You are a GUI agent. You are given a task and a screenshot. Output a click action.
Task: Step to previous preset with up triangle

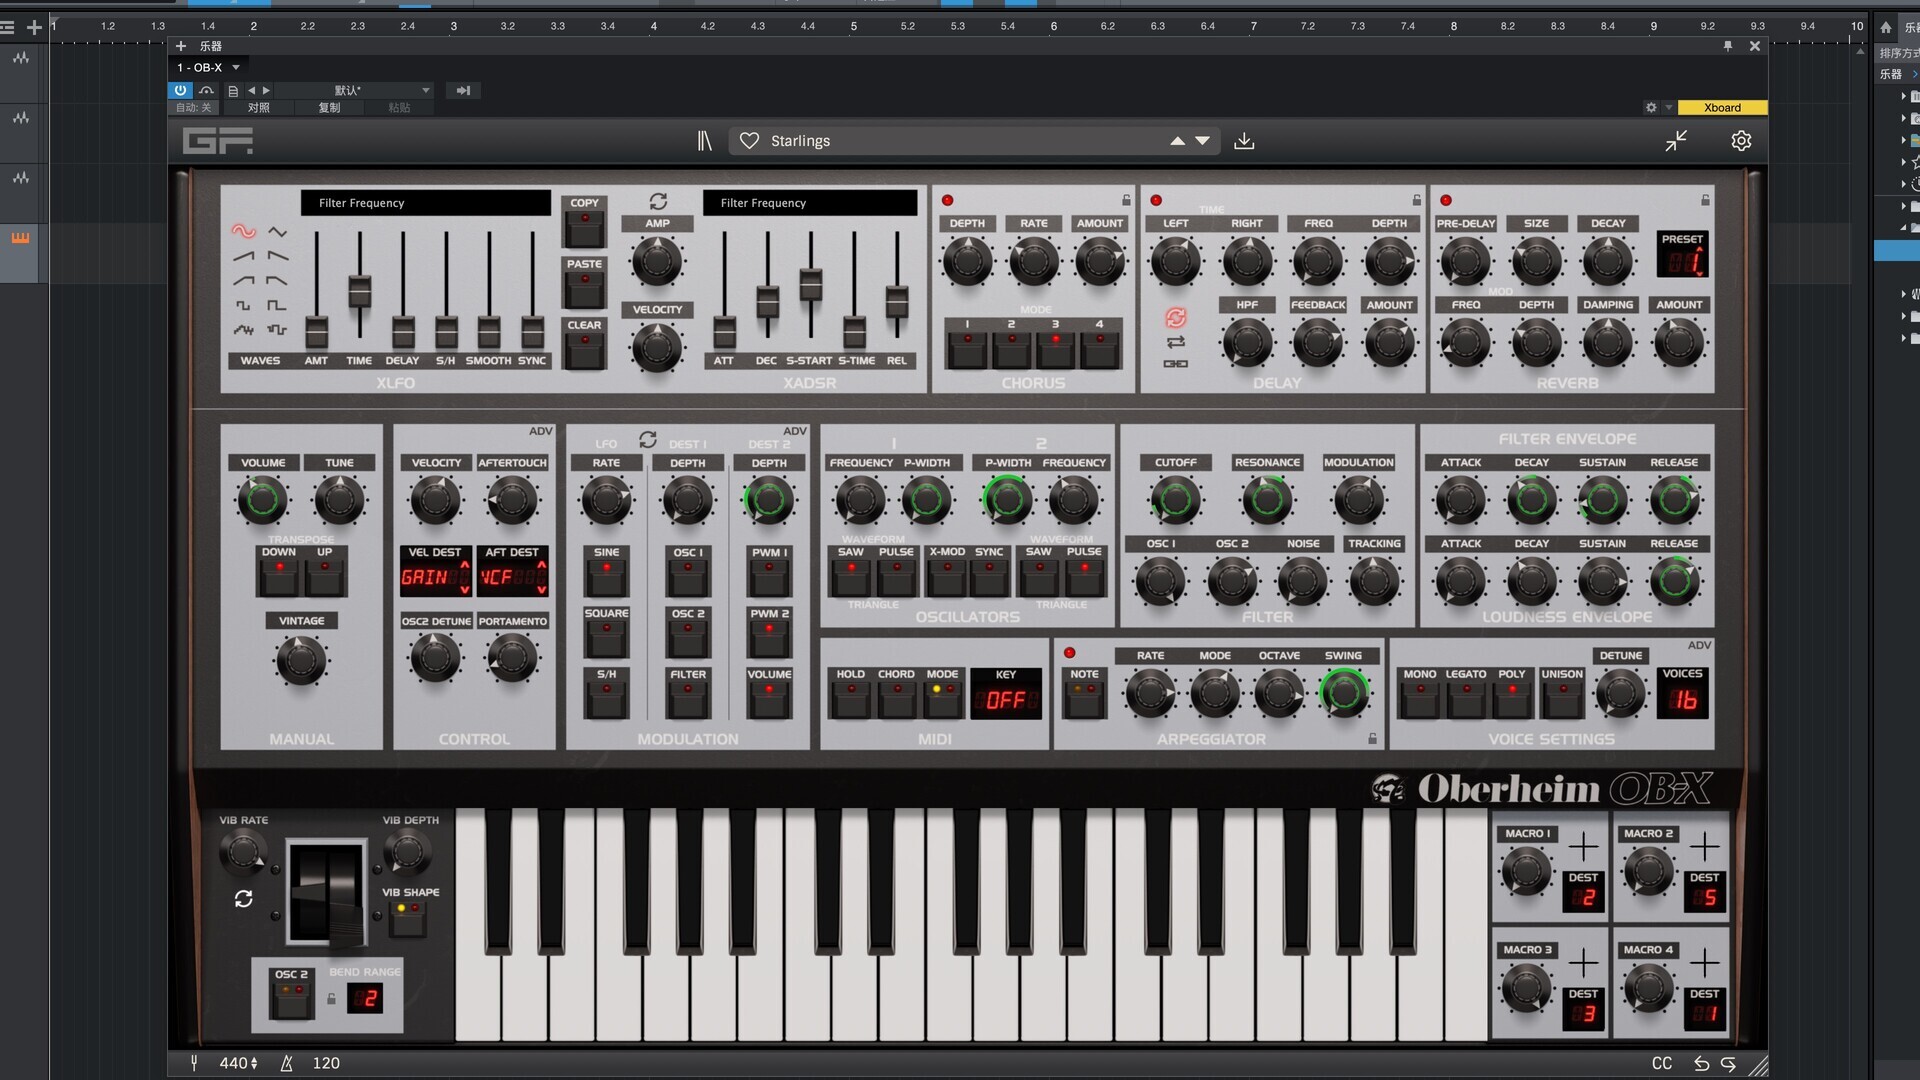pyautogui.click(x=1178, y=141)
